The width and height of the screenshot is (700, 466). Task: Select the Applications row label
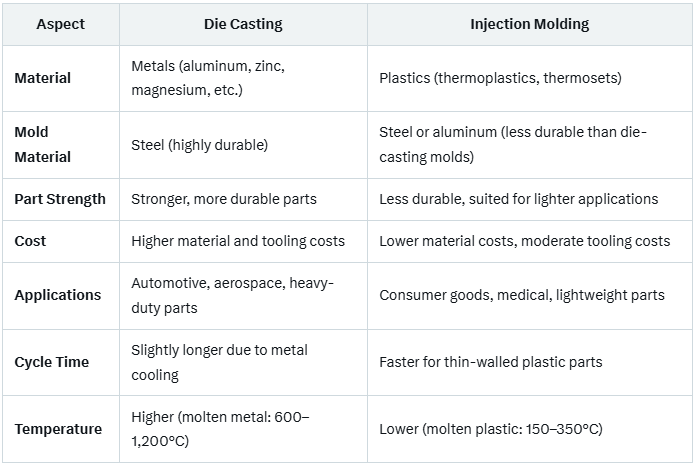(x=58, y=295)
